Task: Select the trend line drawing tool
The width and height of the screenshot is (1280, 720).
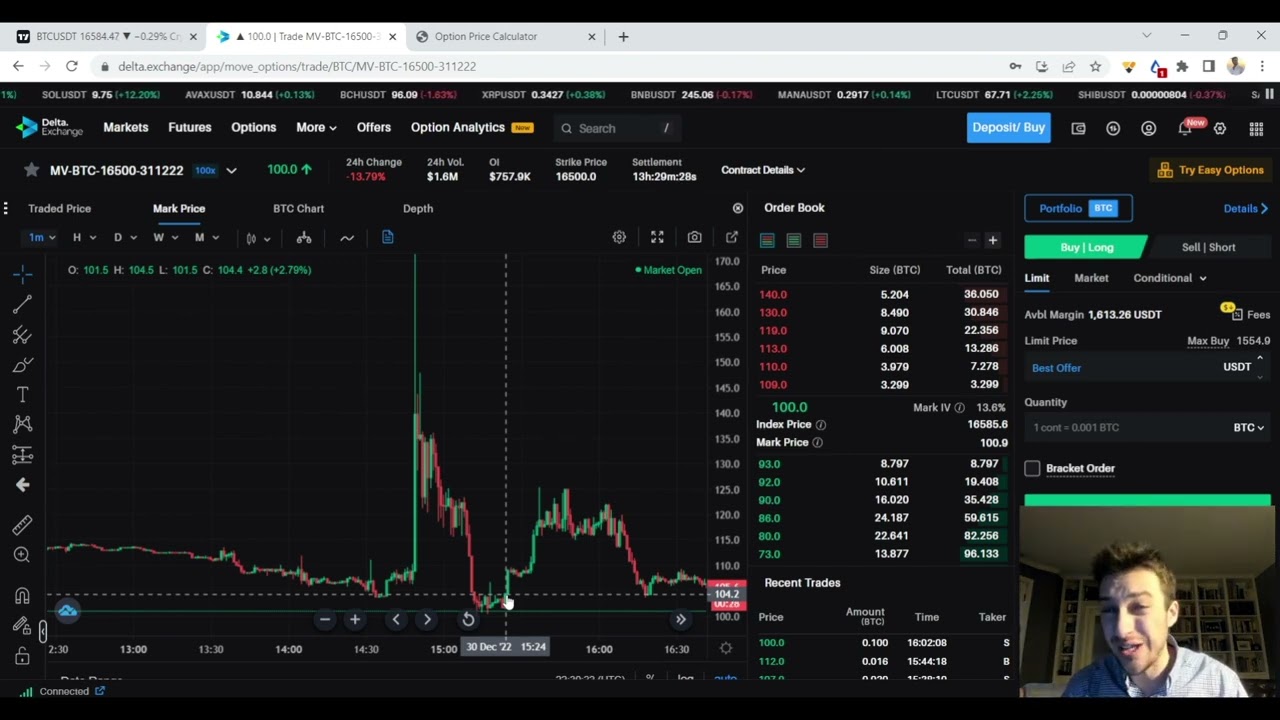Action: (x=22, y=304)
